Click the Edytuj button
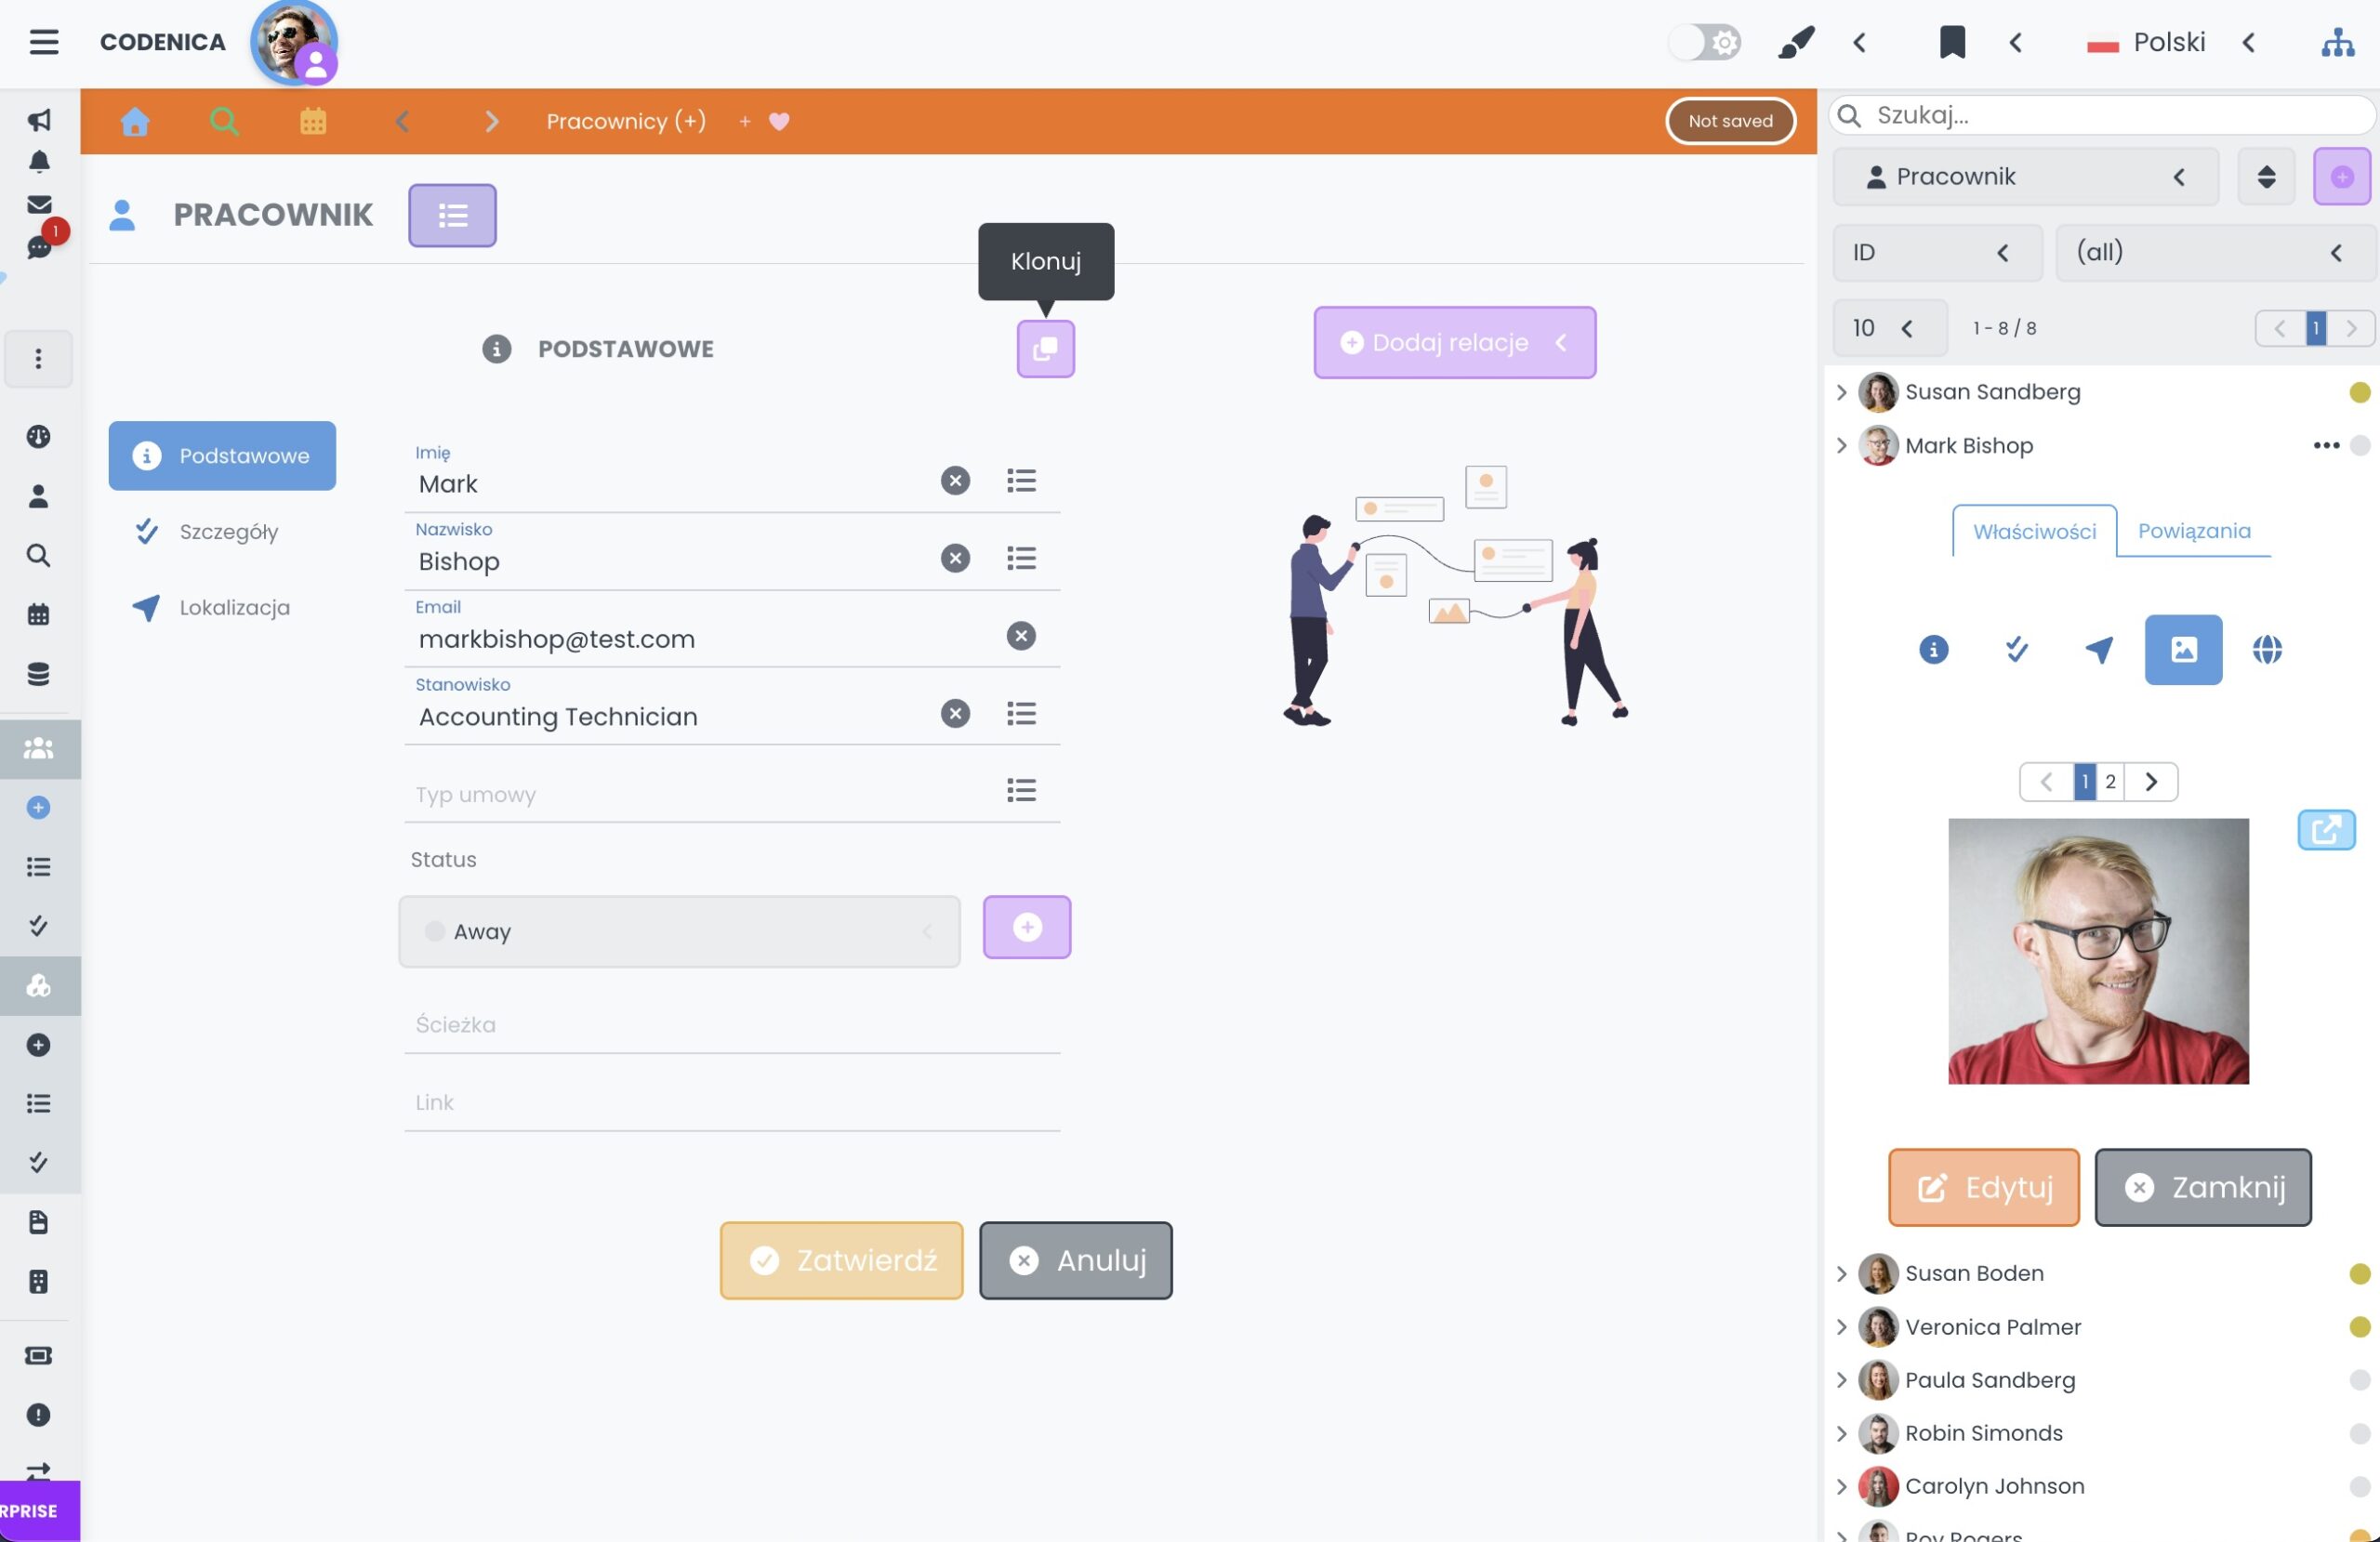Screen dimensions: 2380x1542 pos(1983,1187)
